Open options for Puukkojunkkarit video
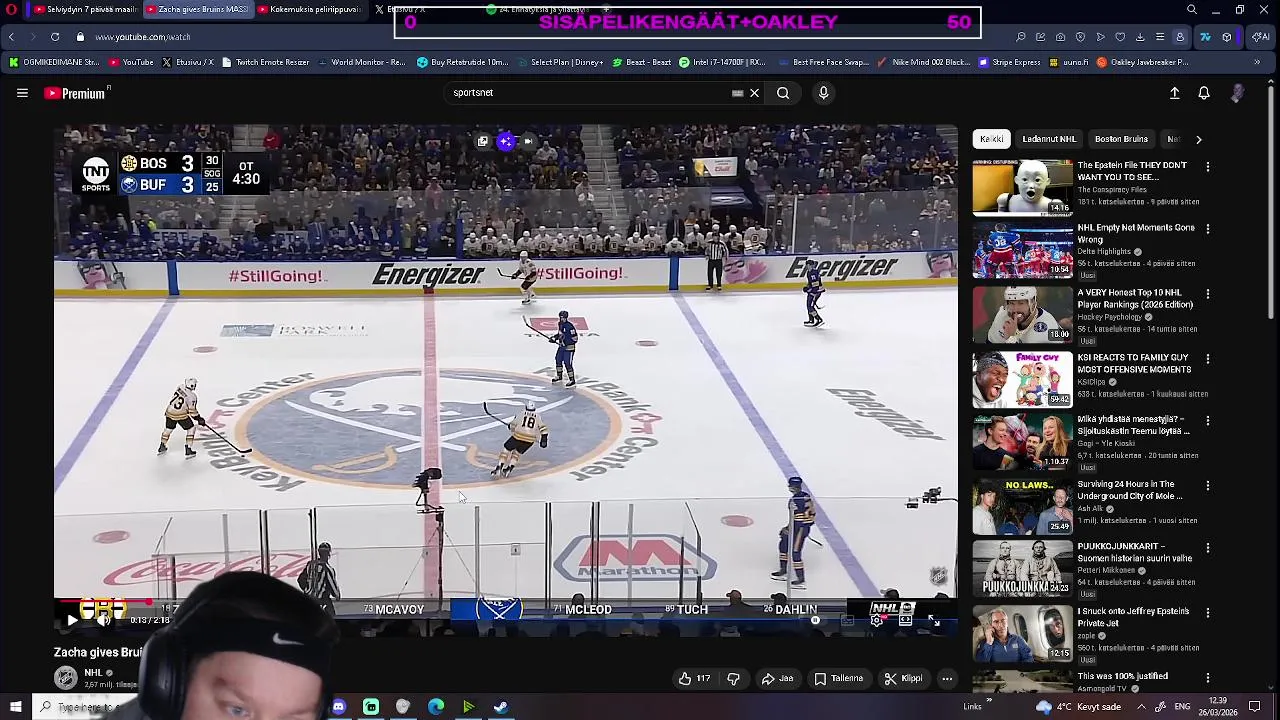The image size is (1280, 720). coord(1207,549)
